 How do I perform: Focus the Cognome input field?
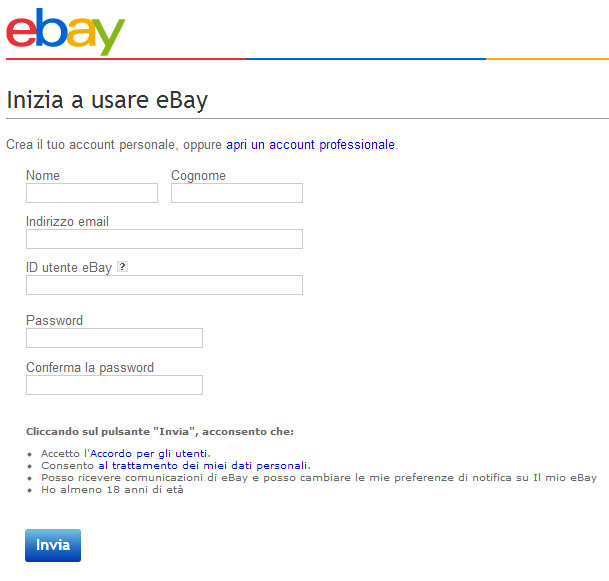click(x=237, y=193)
